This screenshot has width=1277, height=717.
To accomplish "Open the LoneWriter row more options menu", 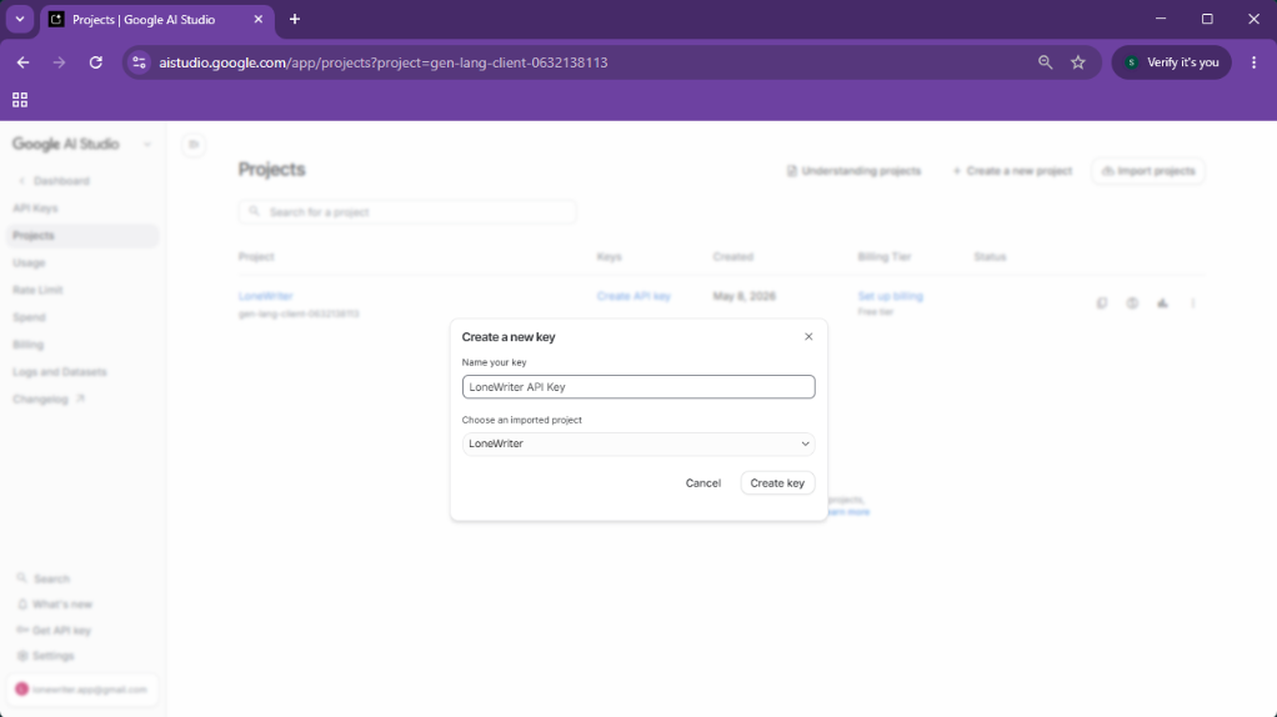I will pos(1193,303).
